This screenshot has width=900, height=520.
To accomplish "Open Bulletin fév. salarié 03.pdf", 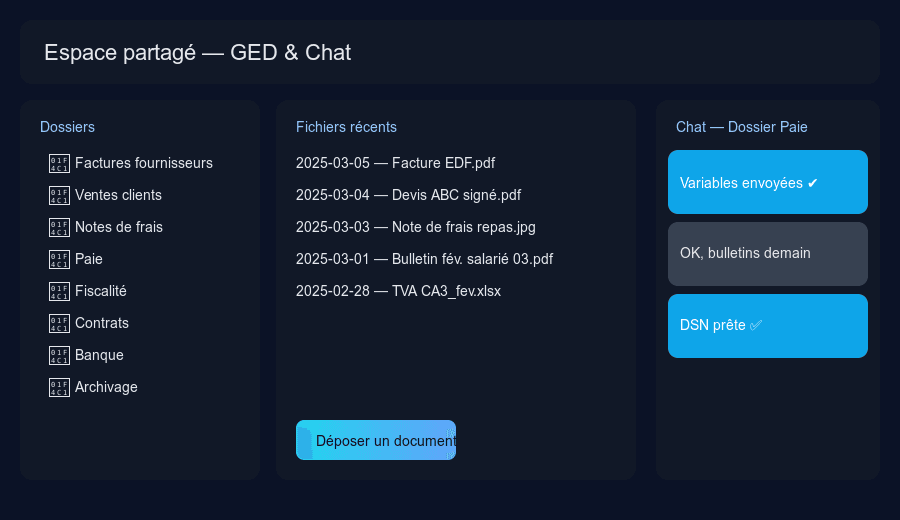I will (x=424, y=259).
